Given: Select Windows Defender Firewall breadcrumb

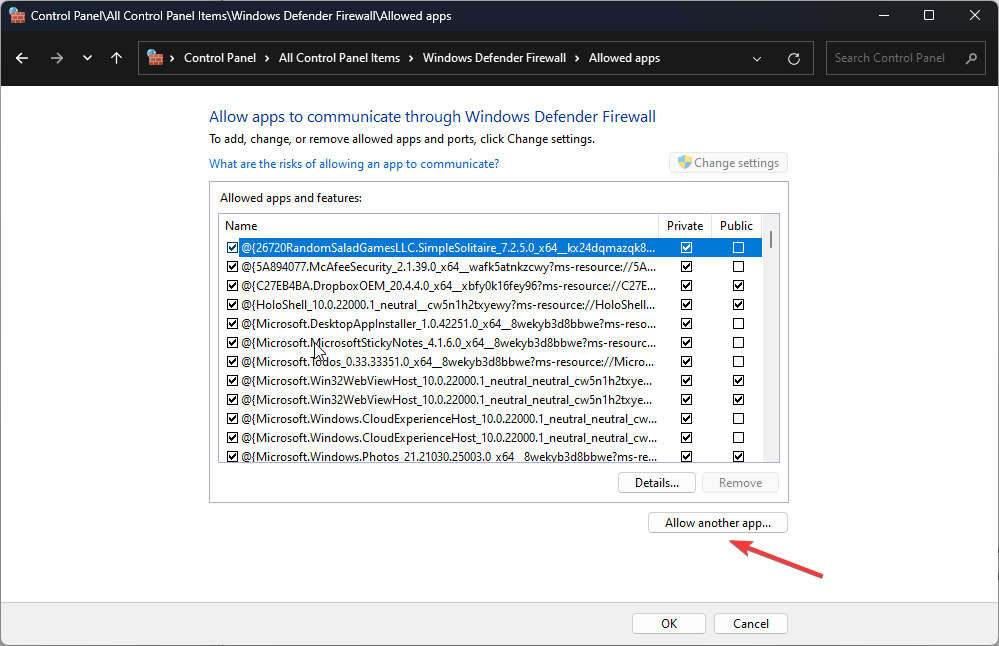Looking at the screenshot, I should (494, 58).
